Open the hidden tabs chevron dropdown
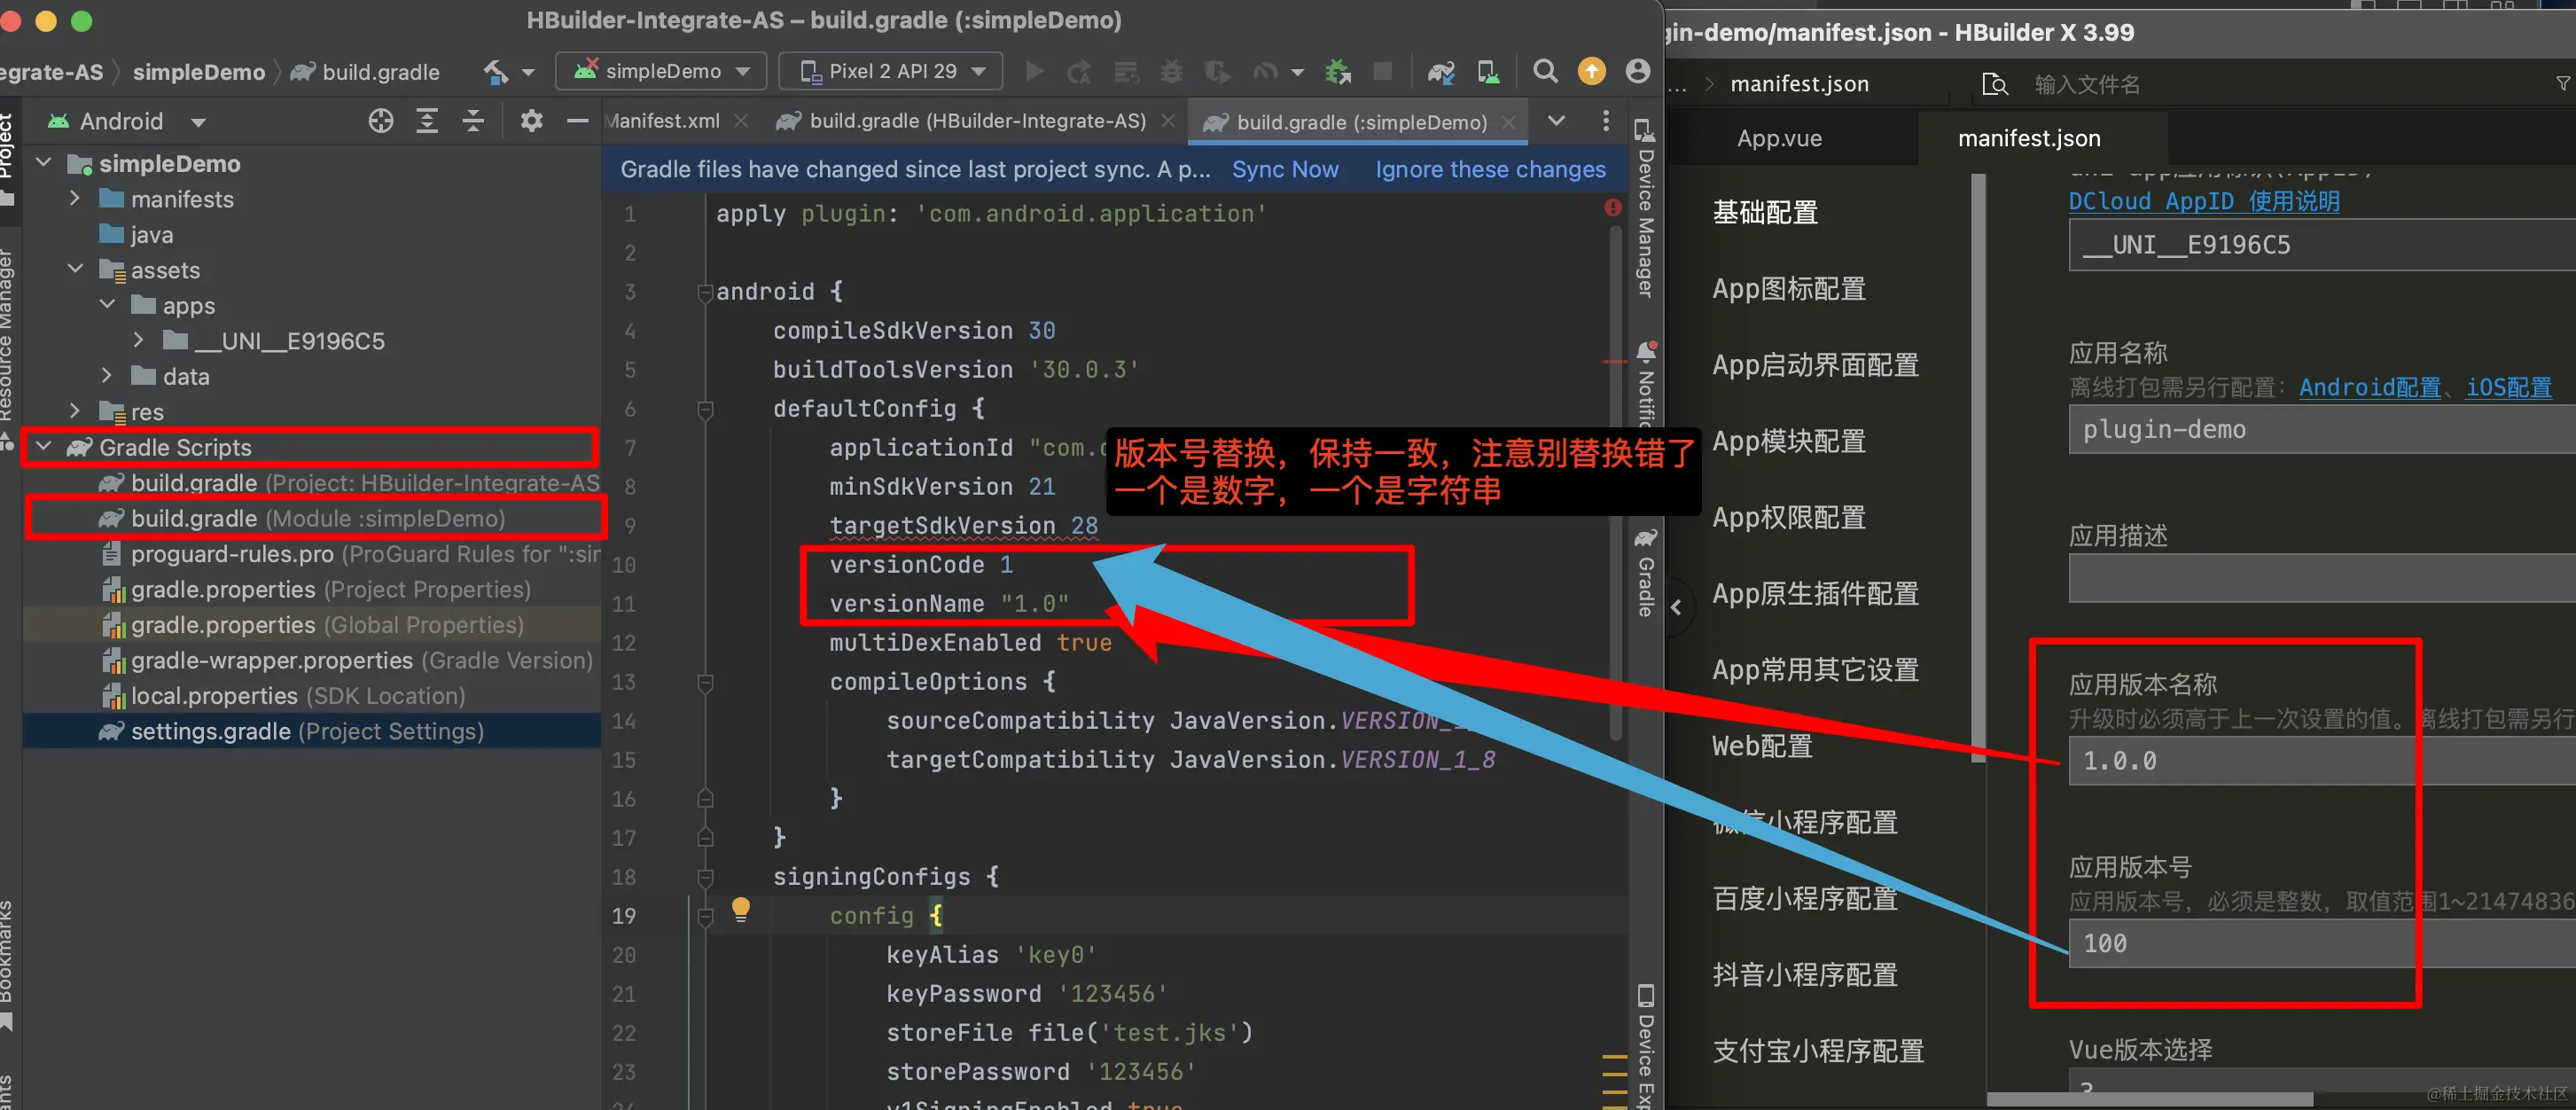Screen dimensions: 2576x1110 point(1557,121)
